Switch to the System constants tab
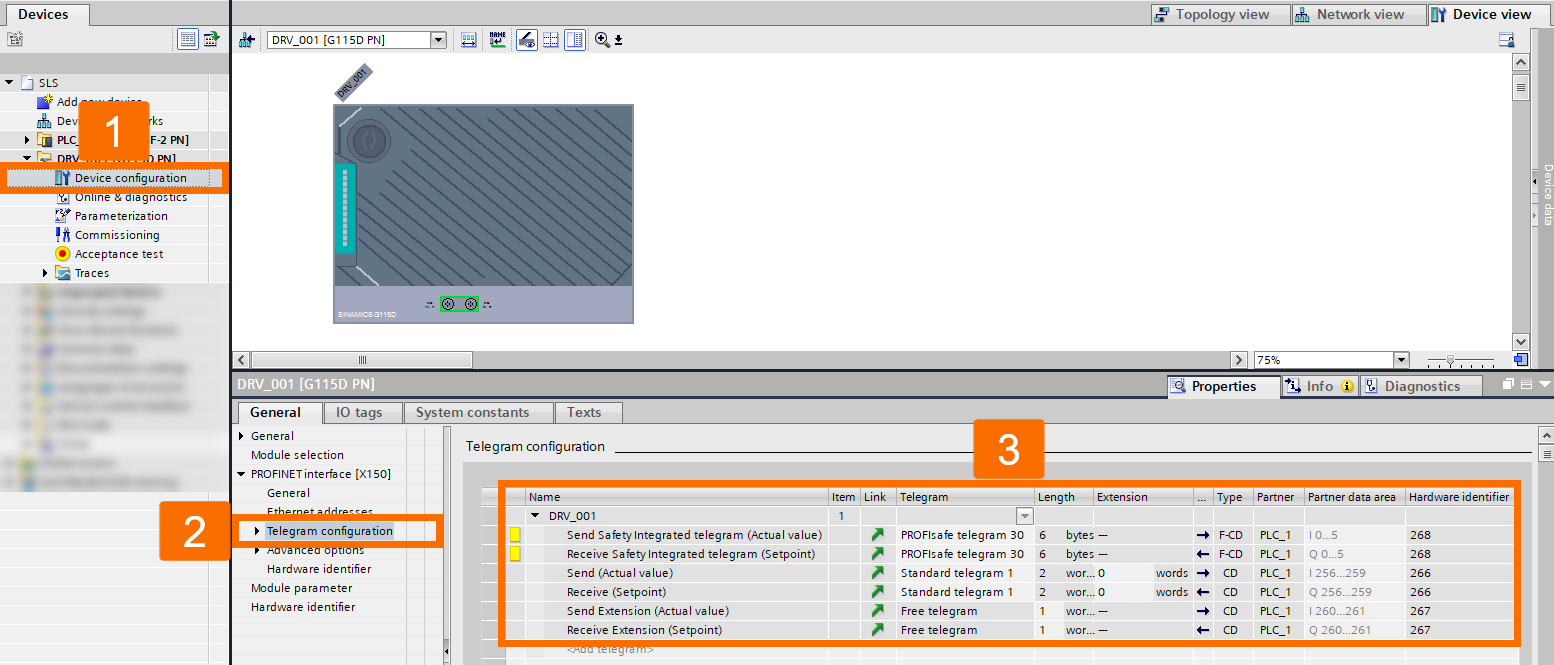The height and width of the screenshot is (665, 1554). point(478,411)
